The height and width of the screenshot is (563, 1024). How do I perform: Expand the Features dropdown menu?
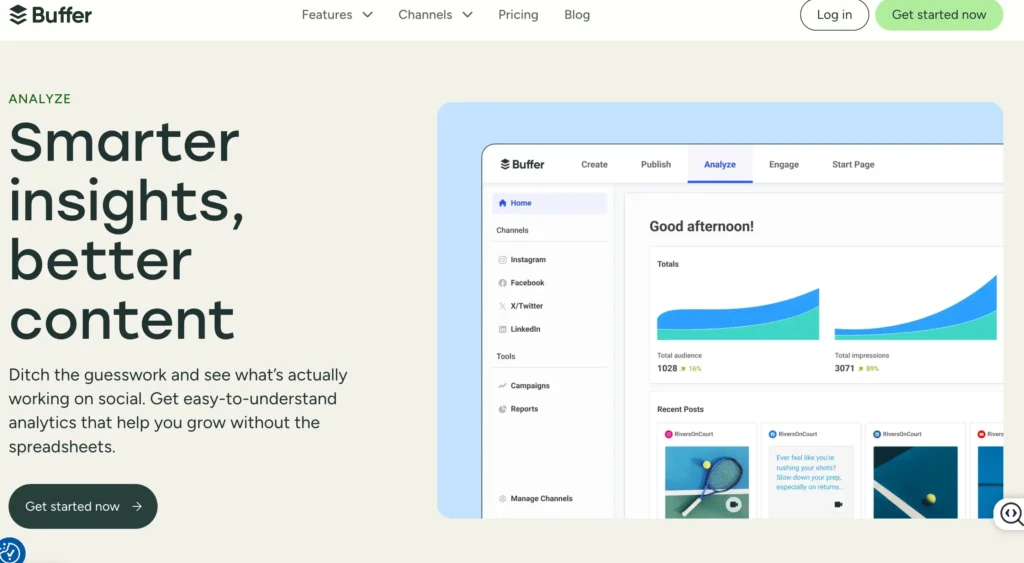(337, 14)
